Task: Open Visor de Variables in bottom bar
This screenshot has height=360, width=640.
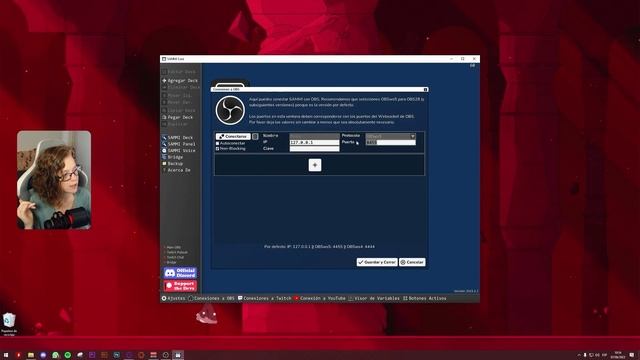Action: point(373,298)
